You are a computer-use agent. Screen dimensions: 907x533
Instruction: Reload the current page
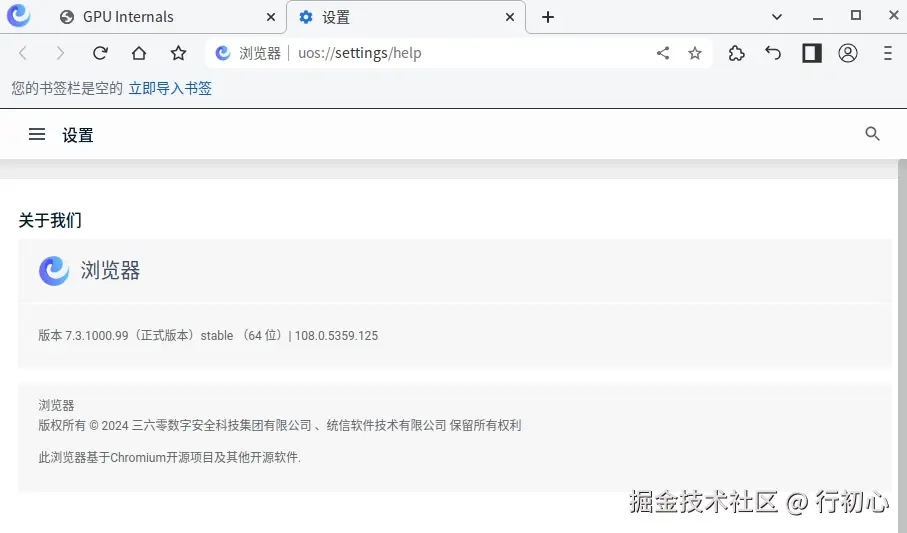point(100,53)
